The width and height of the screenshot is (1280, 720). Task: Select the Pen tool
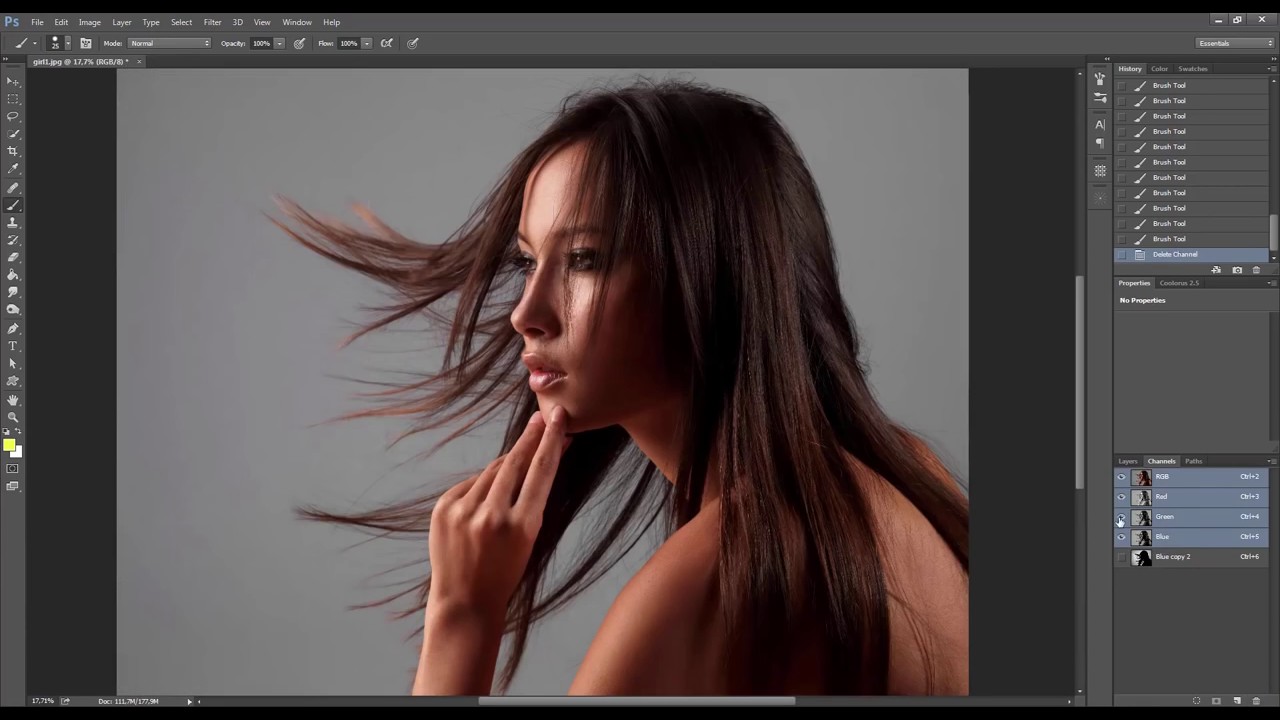(x=13, y=328)
